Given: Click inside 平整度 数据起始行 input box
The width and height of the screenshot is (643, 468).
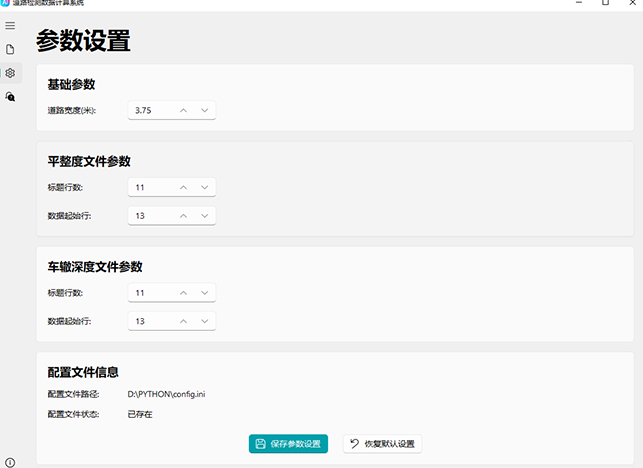Looking at the screenshot, I should click(x=150, y=215).
